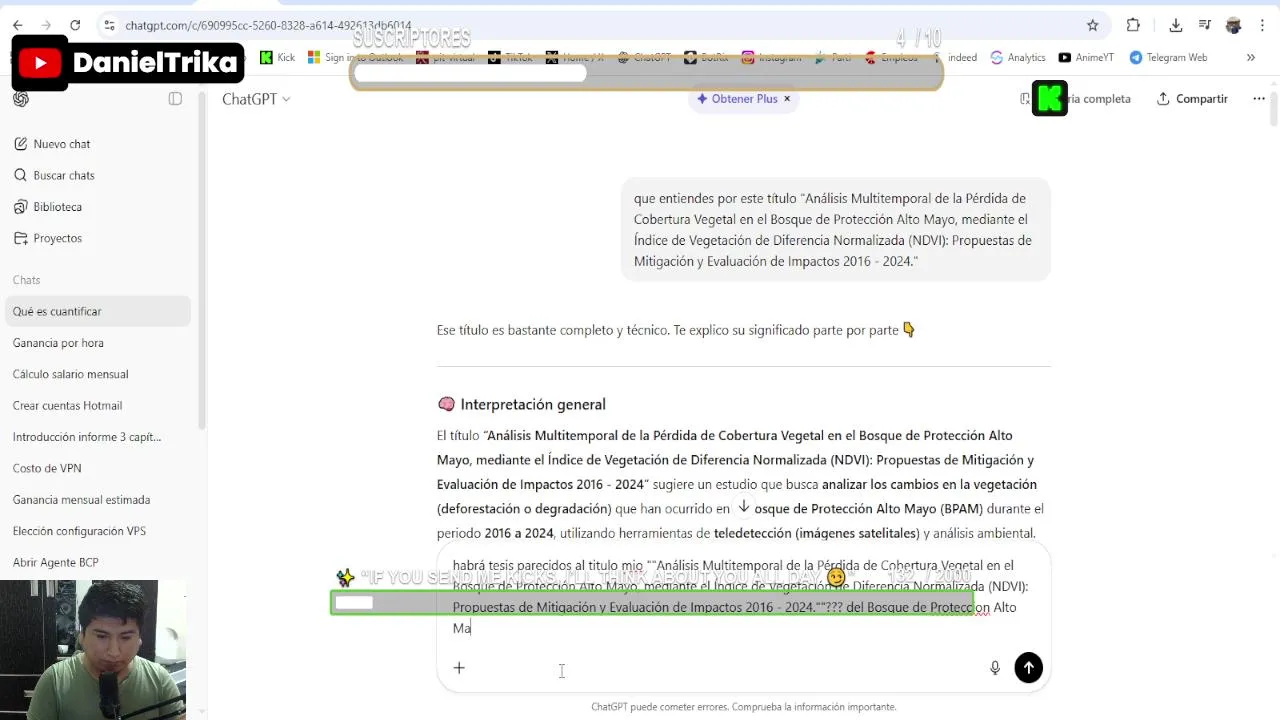Go back with the browser back arrow
The image size is (1280, 720).
click(17, 25)
